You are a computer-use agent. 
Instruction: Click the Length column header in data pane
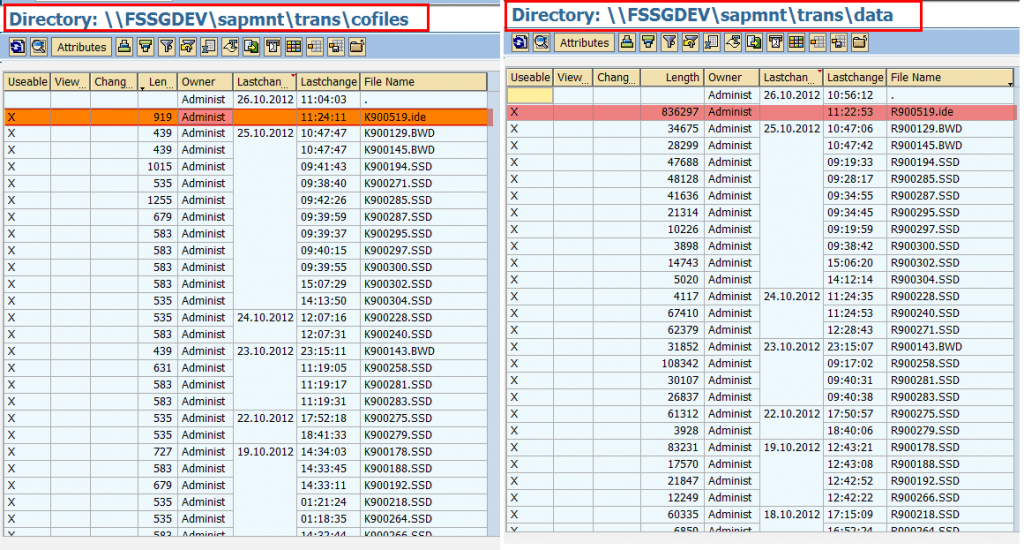pos(672,77)
